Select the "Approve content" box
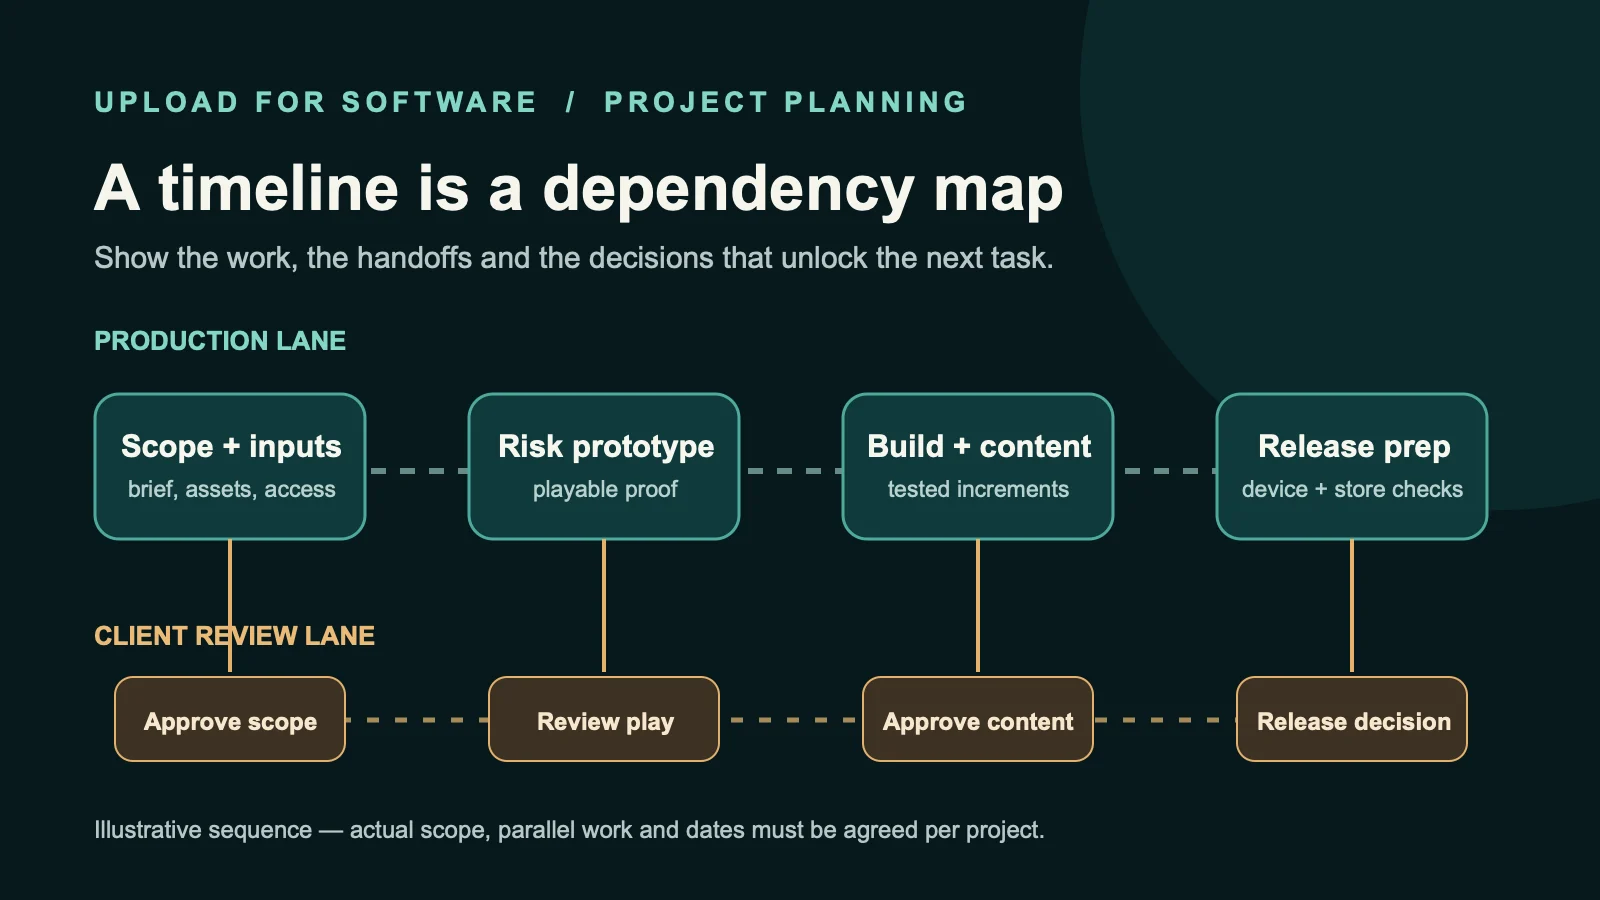 (x=978, y=719)
